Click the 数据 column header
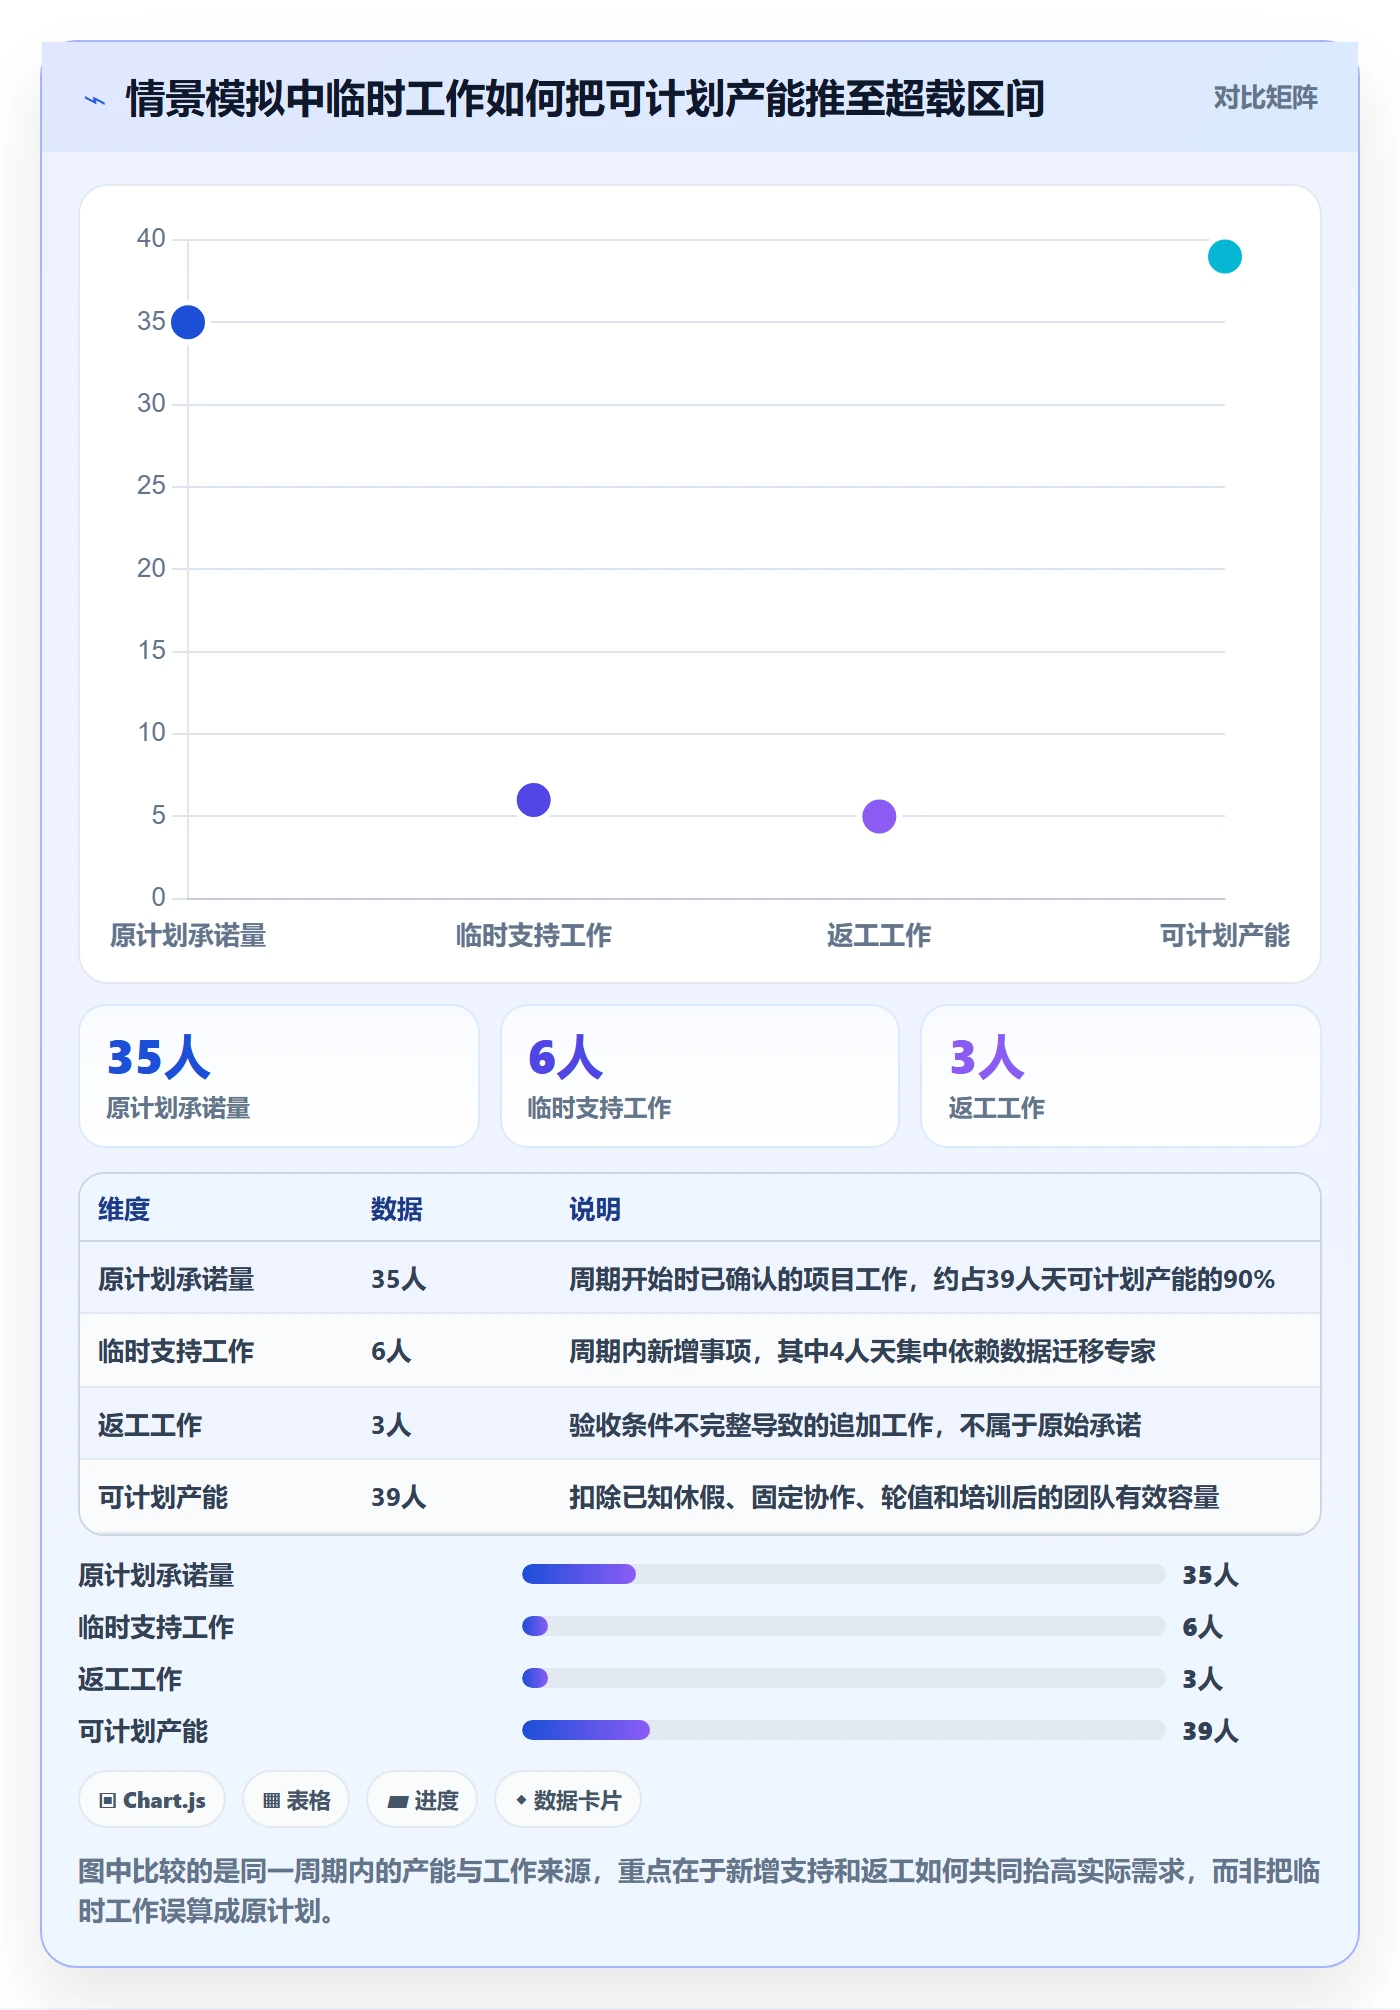The width and height of the screenshot is (1400, 2010). point(397,1209)
